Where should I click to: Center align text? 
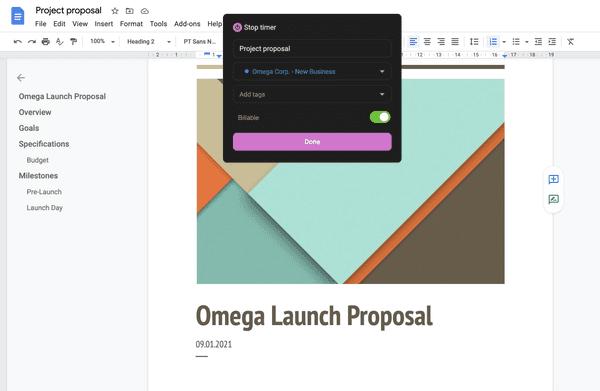[x=427, y=41]
